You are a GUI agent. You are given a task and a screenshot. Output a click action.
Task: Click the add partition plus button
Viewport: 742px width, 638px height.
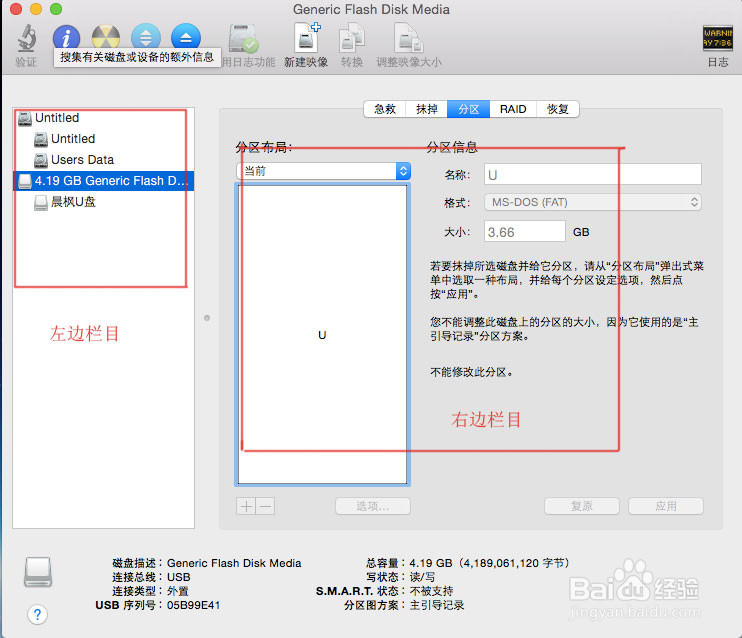point(246,506)
